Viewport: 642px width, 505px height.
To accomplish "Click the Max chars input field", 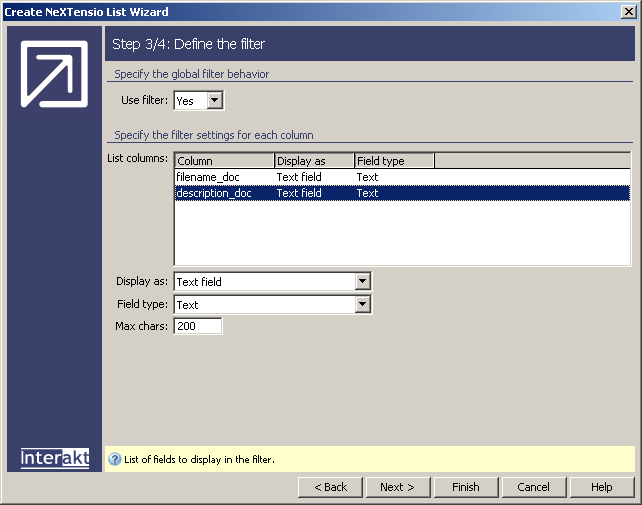I will 198,326.
